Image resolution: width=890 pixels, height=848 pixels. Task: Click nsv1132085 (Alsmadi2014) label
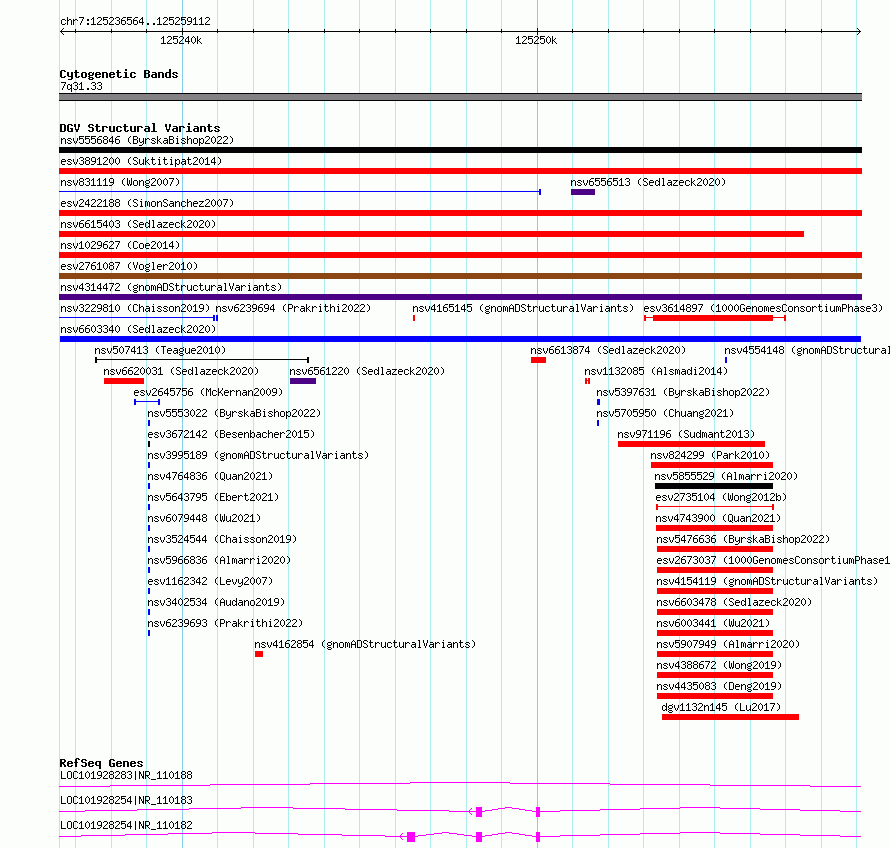coord(656,371)
